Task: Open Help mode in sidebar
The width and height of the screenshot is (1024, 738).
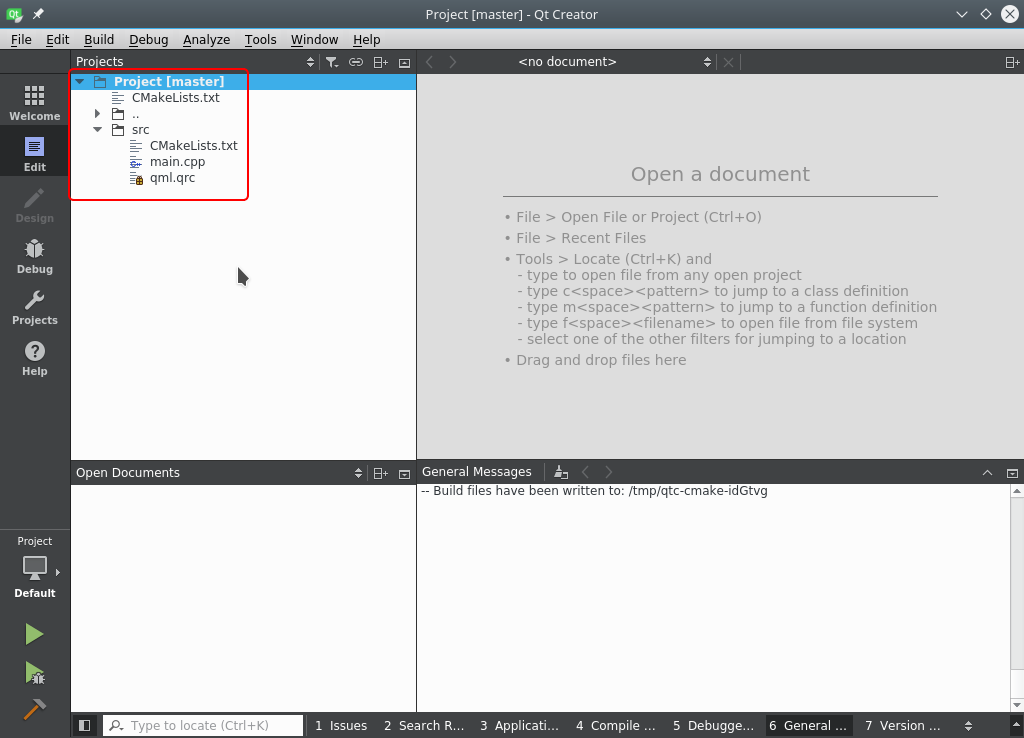Action: coord(35,358)
